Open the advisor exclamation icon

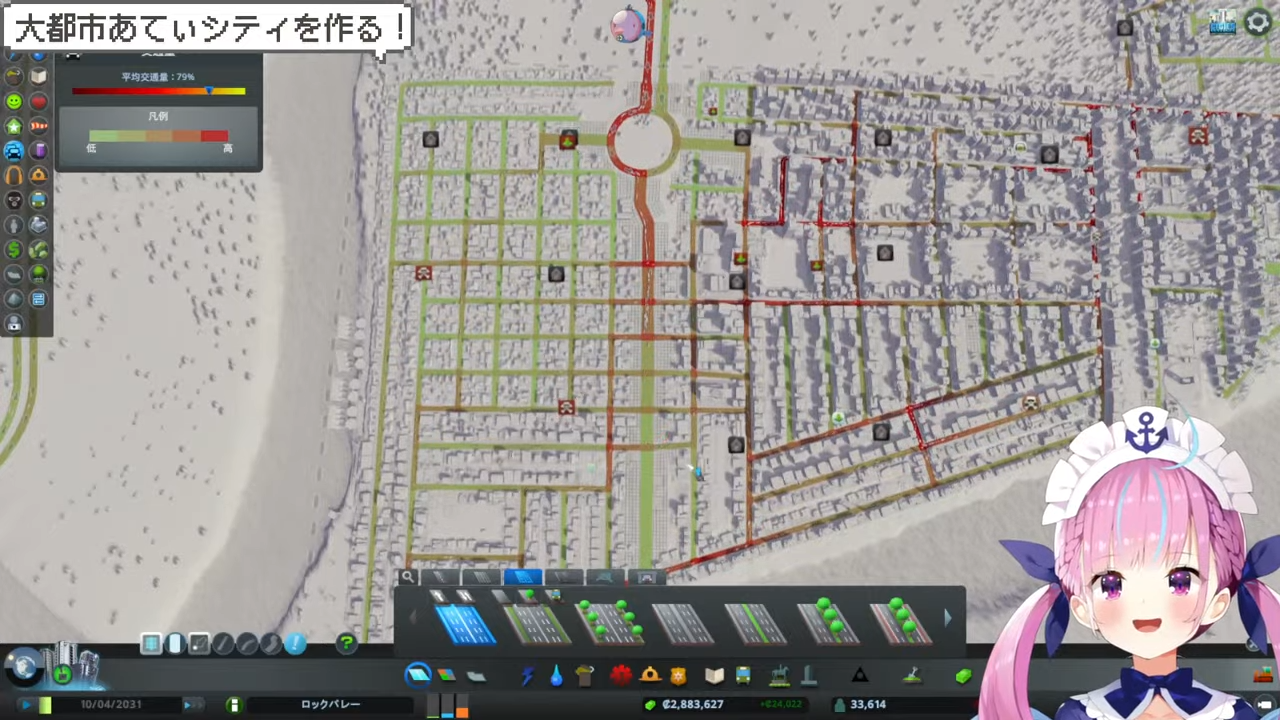(295, 643)
